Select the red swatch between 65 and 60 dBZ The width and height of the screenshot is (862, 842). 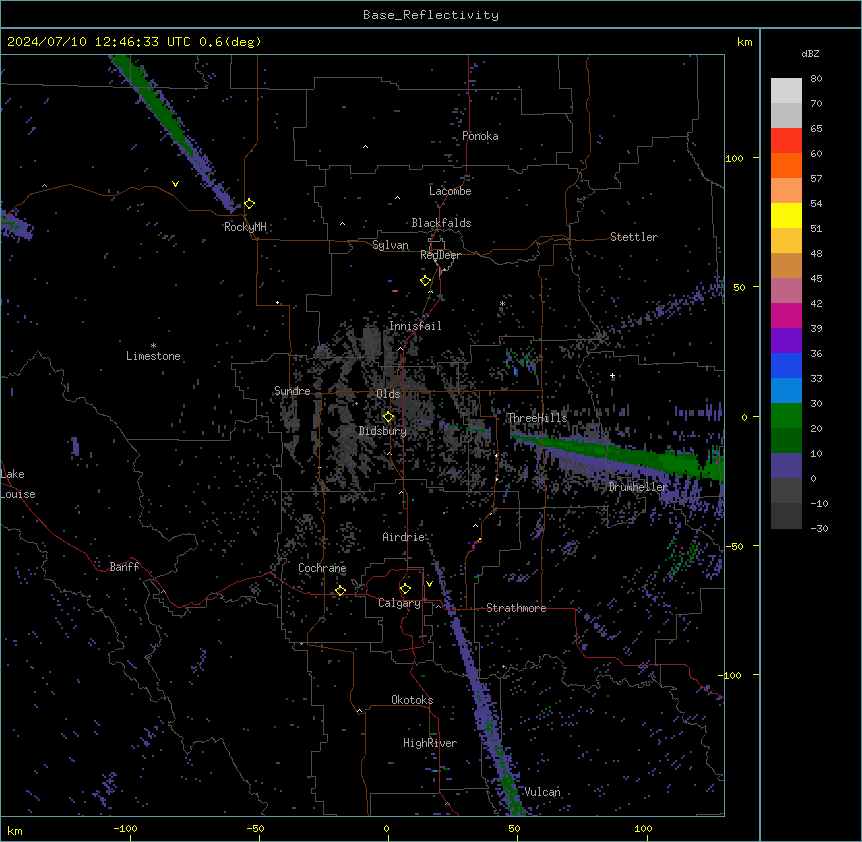click(786, 140)
